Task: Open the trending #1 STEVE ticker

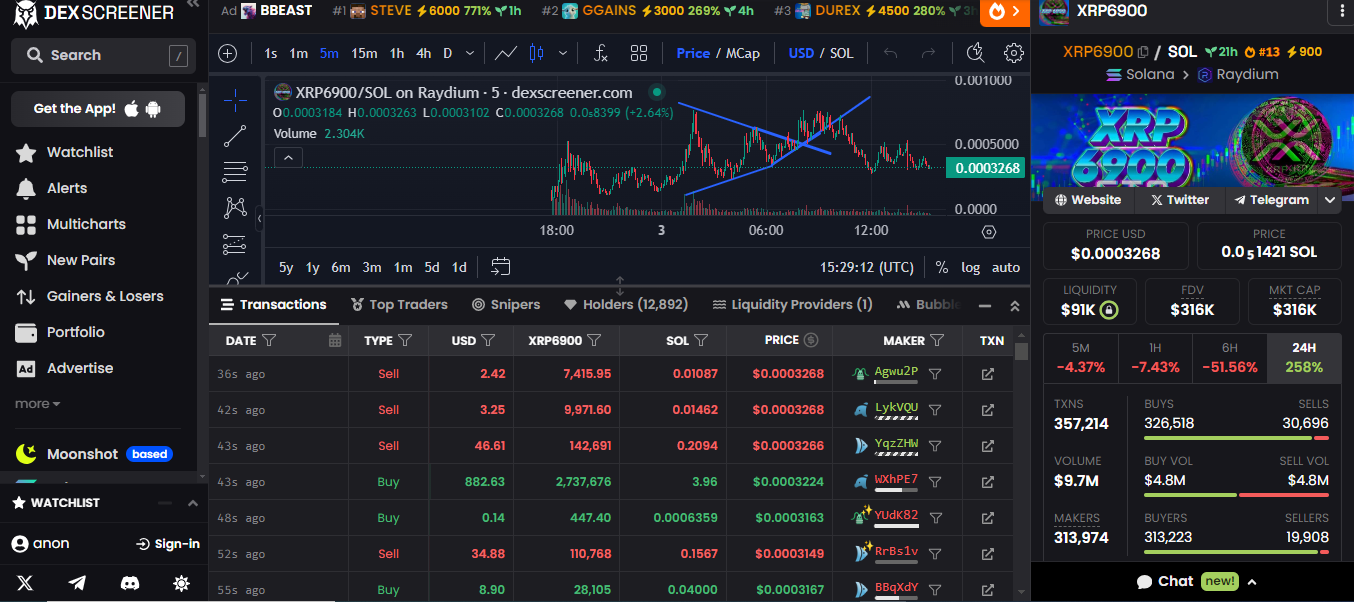Action: click(x=427, y=11)
